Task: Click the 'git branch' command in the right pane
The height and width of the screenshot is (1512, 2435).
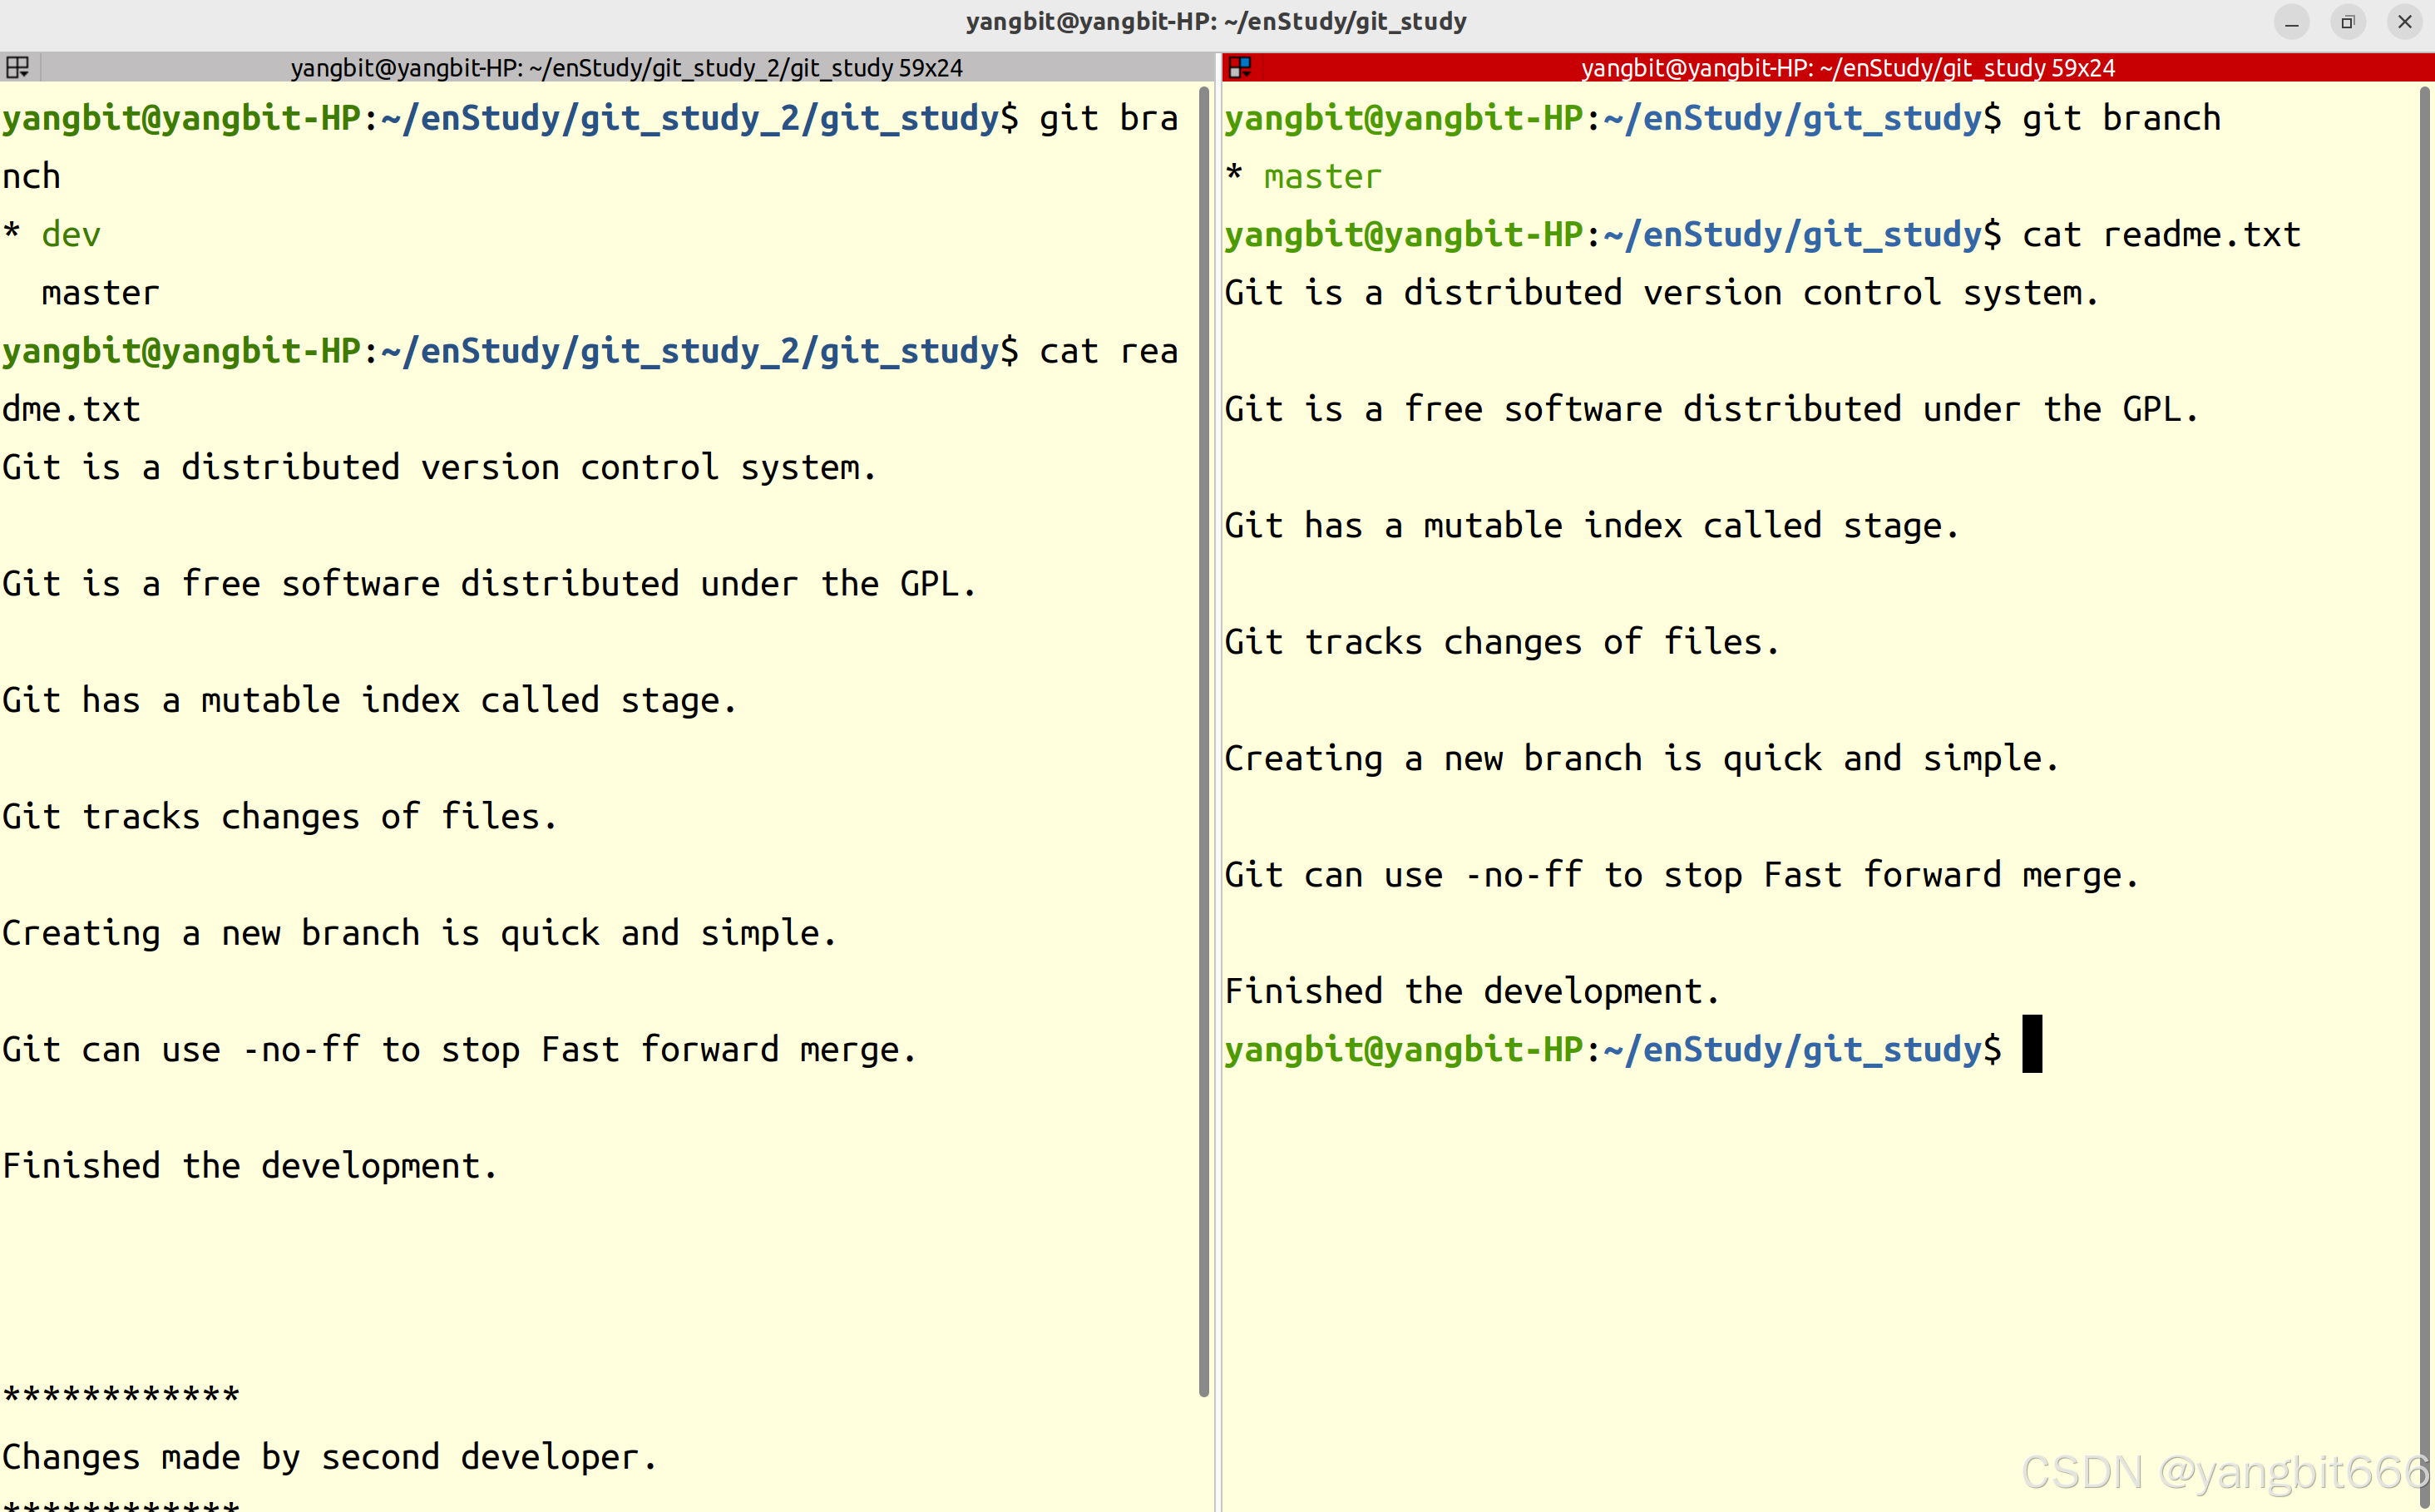Action: [2120, 118]
